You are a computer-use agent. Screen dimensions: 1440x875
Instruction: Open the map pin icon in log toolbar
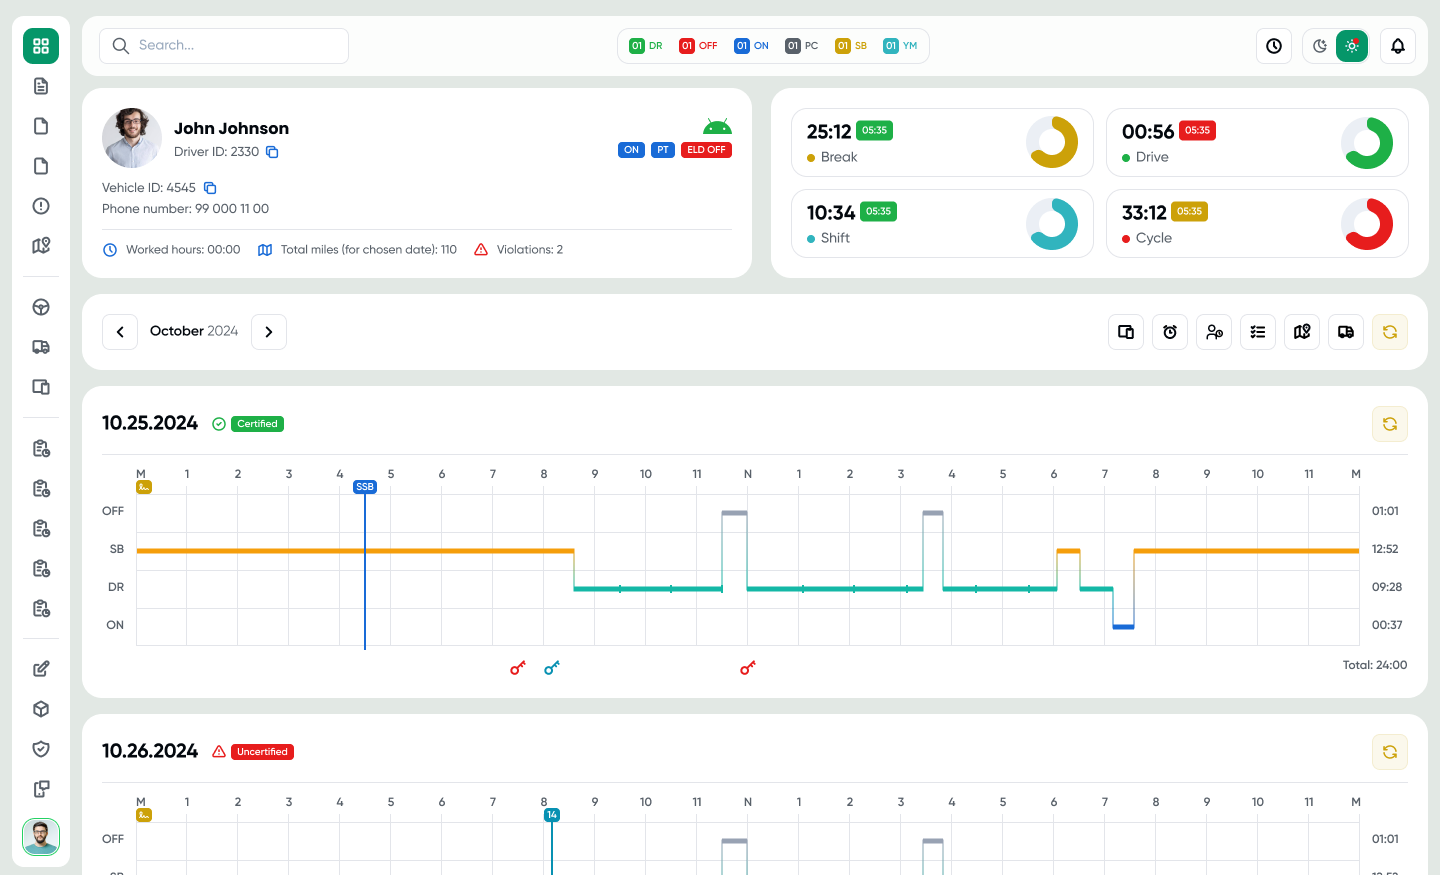pyautogui.click(x=1302, y=332)
